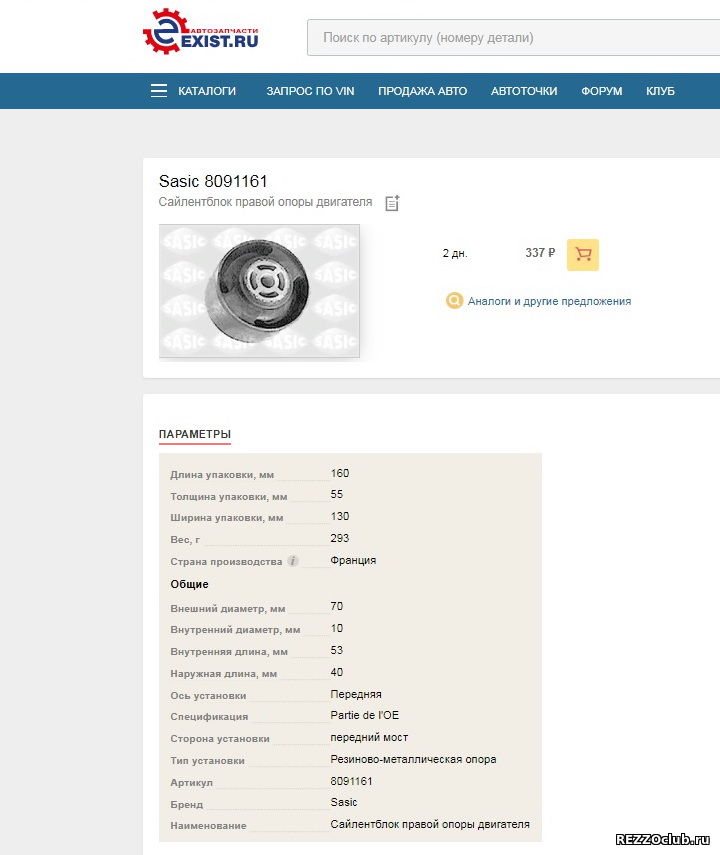The image size is (720, 855).
Task: Click the label Наружная длина, мм
Action: pyautogui.click(x=224, y=673)
